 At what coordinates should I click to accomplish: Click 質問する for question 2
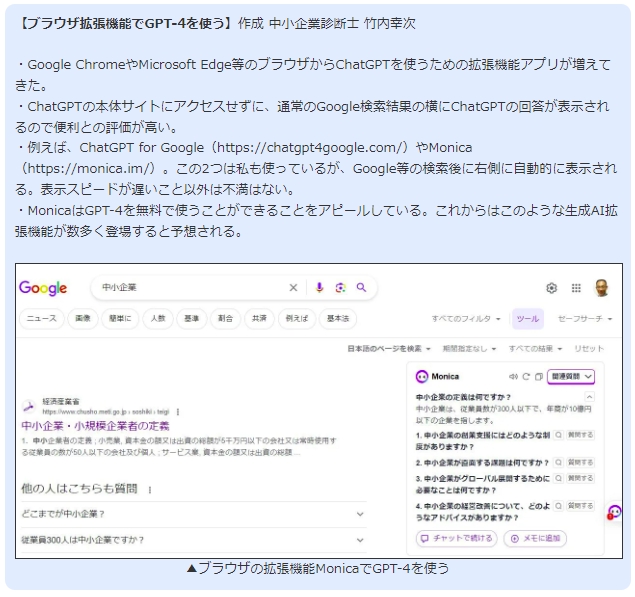coord(580,462)
